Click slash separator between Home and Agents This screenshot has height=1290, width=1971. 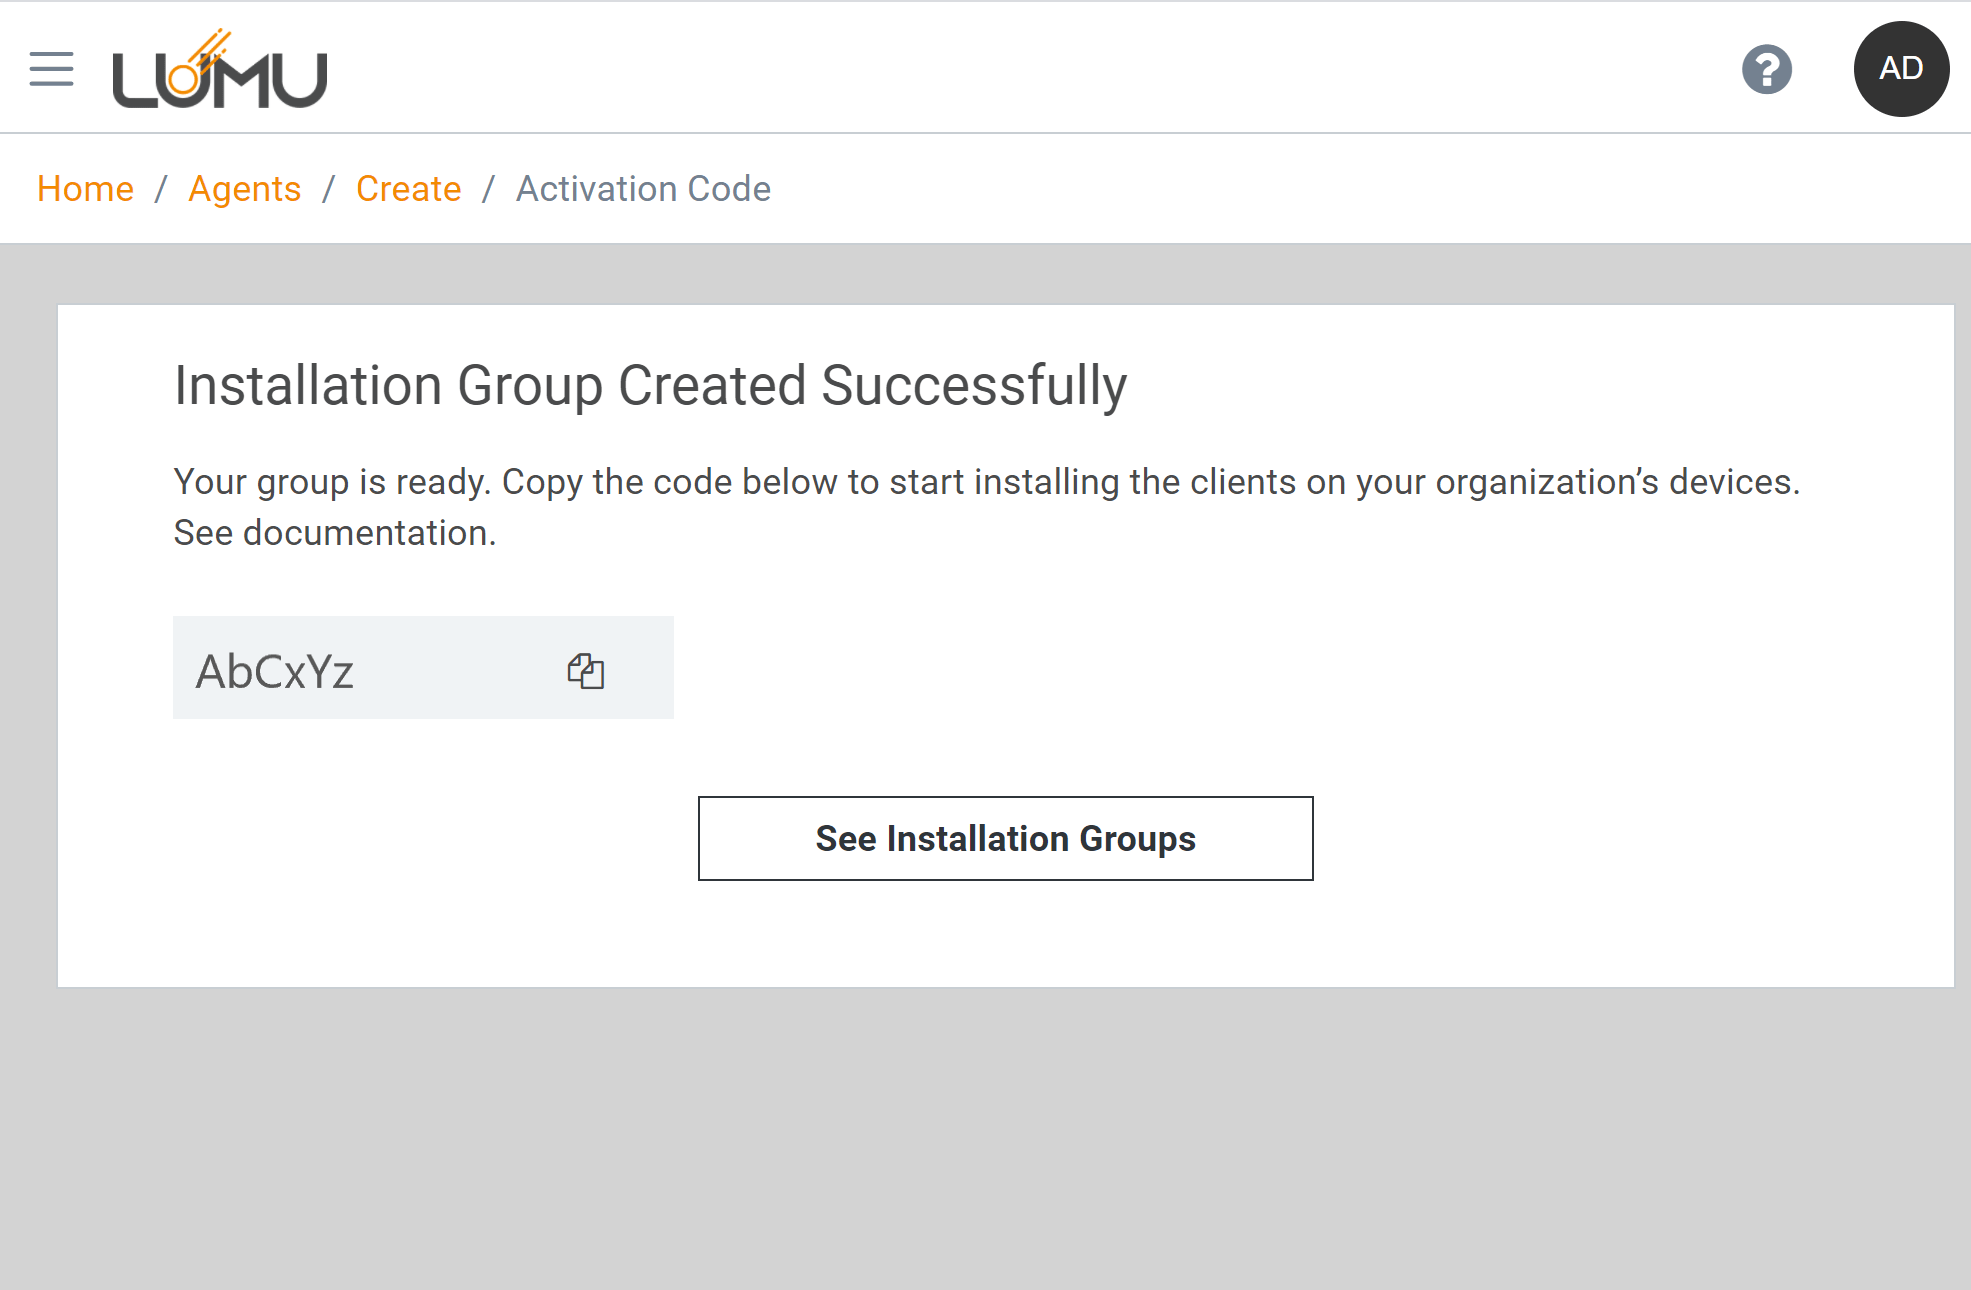click(160, 189)
